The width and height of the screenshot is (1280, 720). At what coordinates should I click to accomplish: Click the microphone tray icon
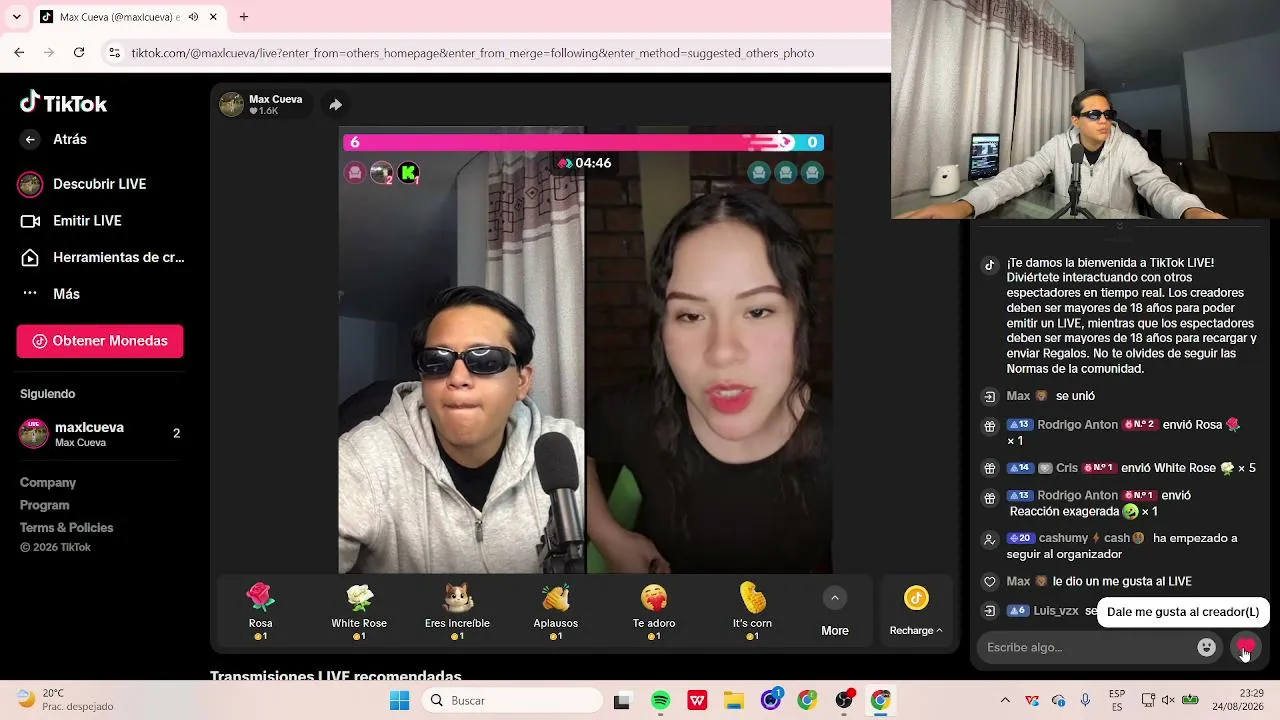click(x=1085, y=700)
